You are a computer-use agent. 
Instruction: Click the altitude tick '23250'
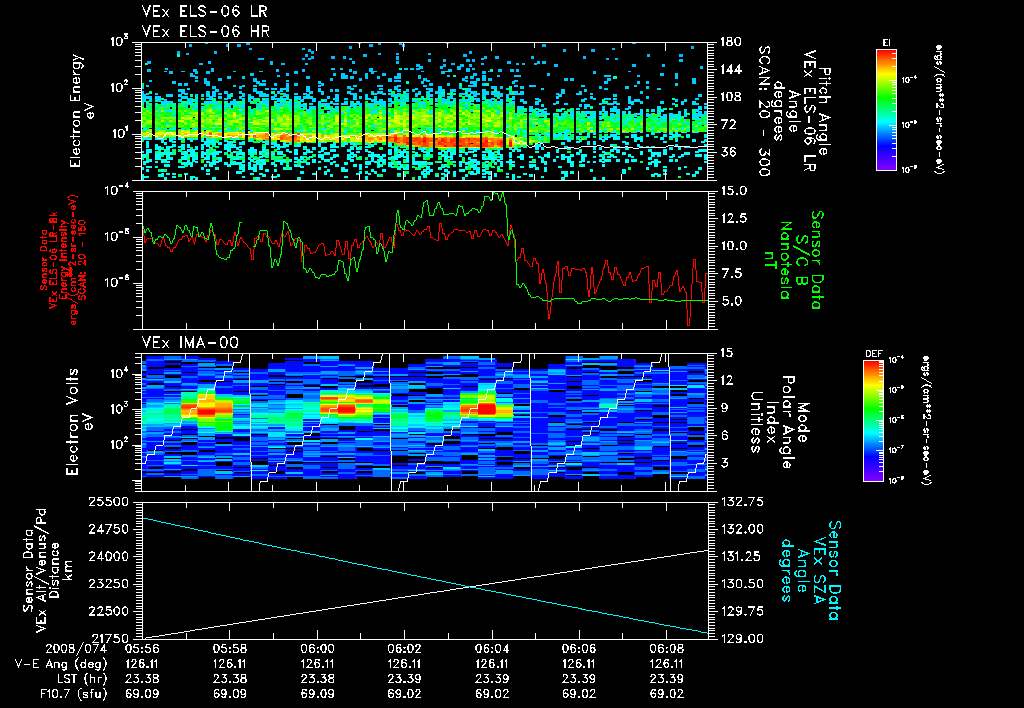pyautogui.click(x=108, y=584)
